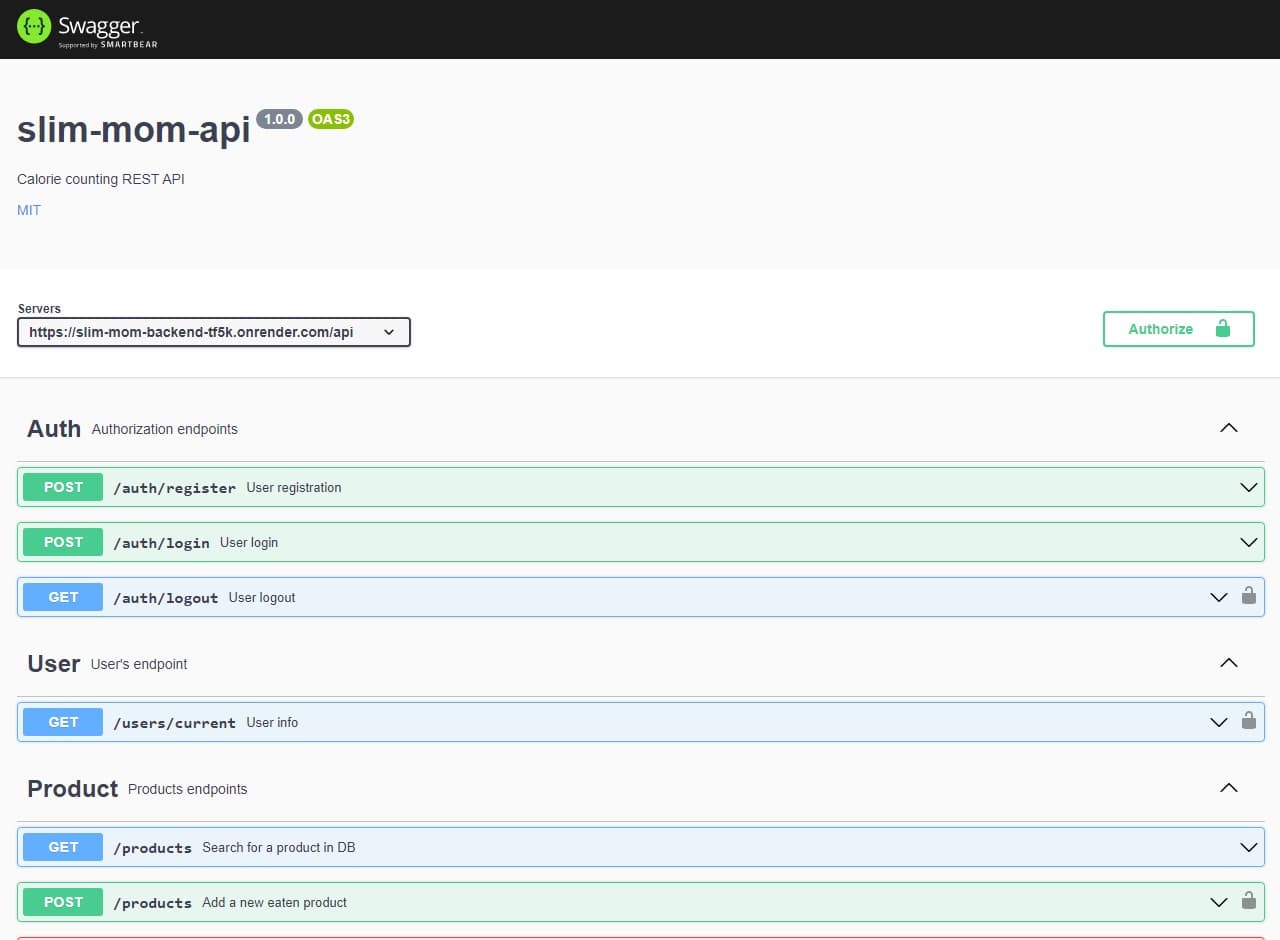Screen dimensions: 1280x940
Task: Click lock icon on /users/current row
Action: click(1248, 722)
